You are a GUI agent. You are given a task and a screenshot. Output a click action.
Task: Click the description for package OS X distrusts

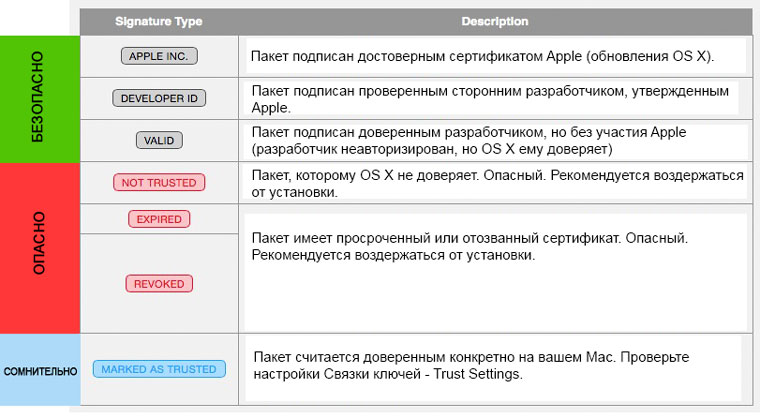(497, 182)
